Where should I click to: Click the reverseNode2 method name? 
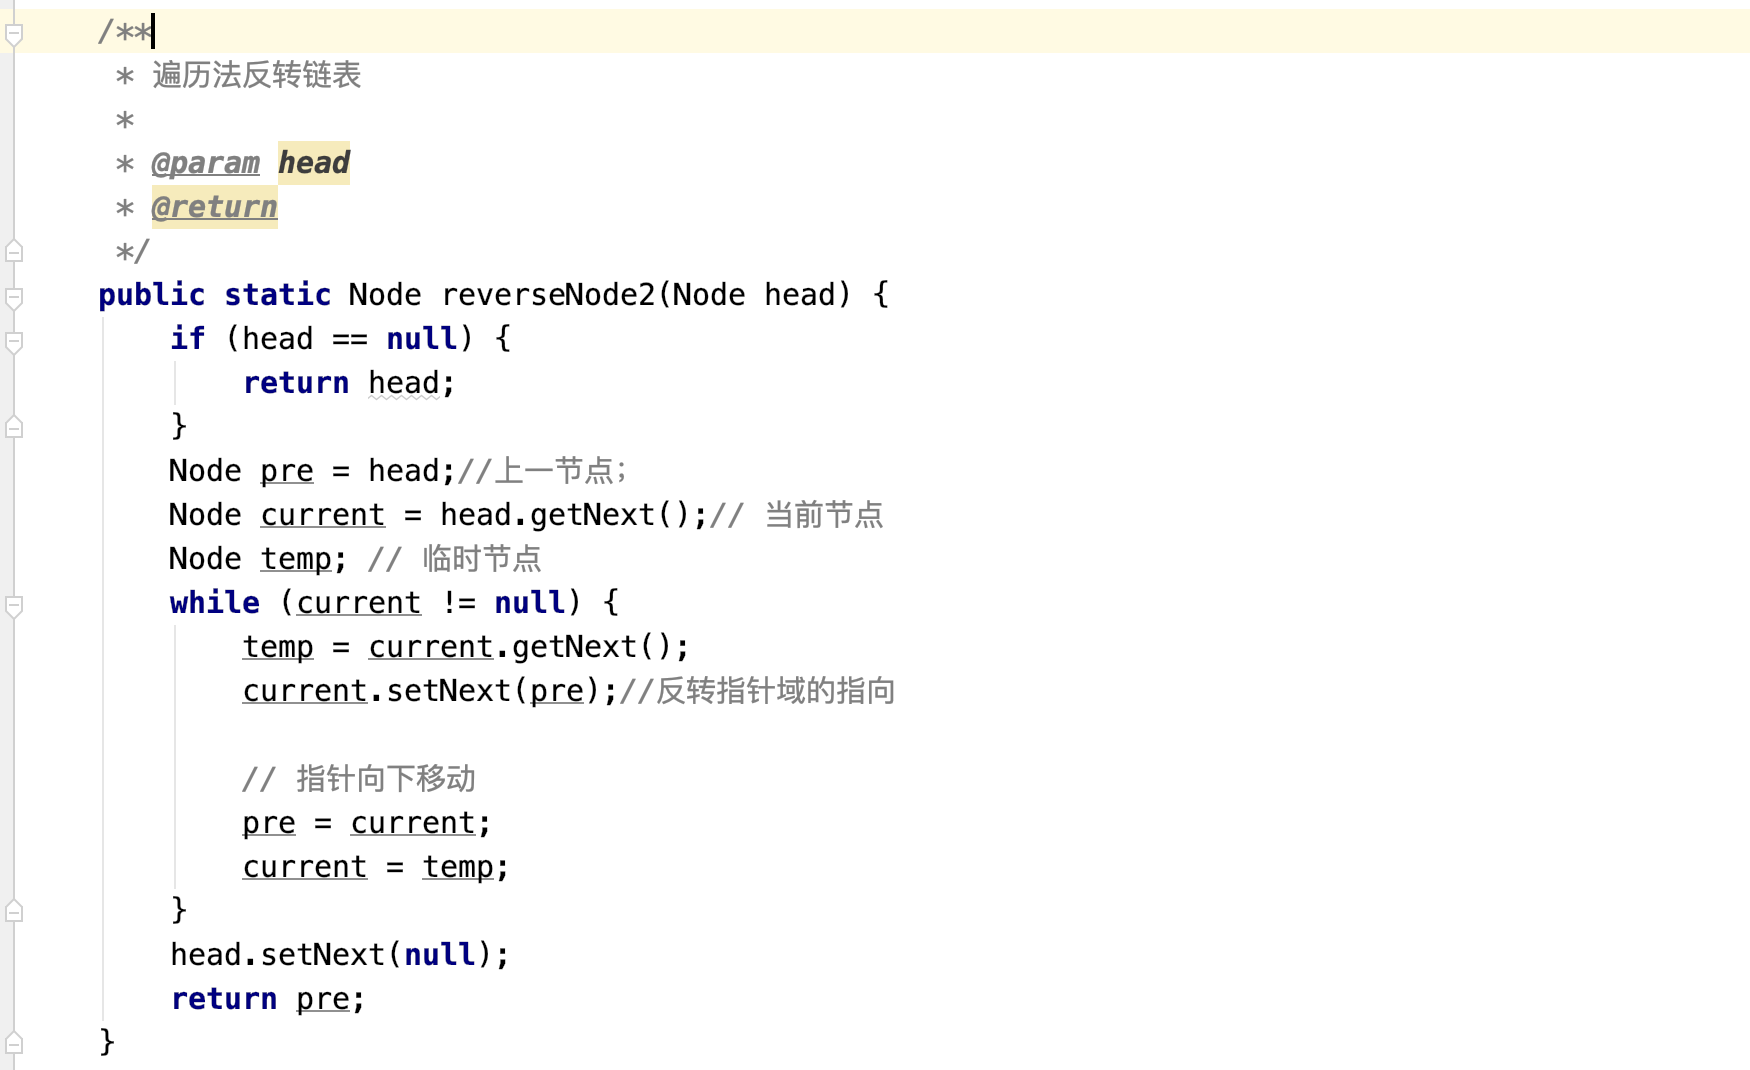pyautogui.click(x=547, y=295)
